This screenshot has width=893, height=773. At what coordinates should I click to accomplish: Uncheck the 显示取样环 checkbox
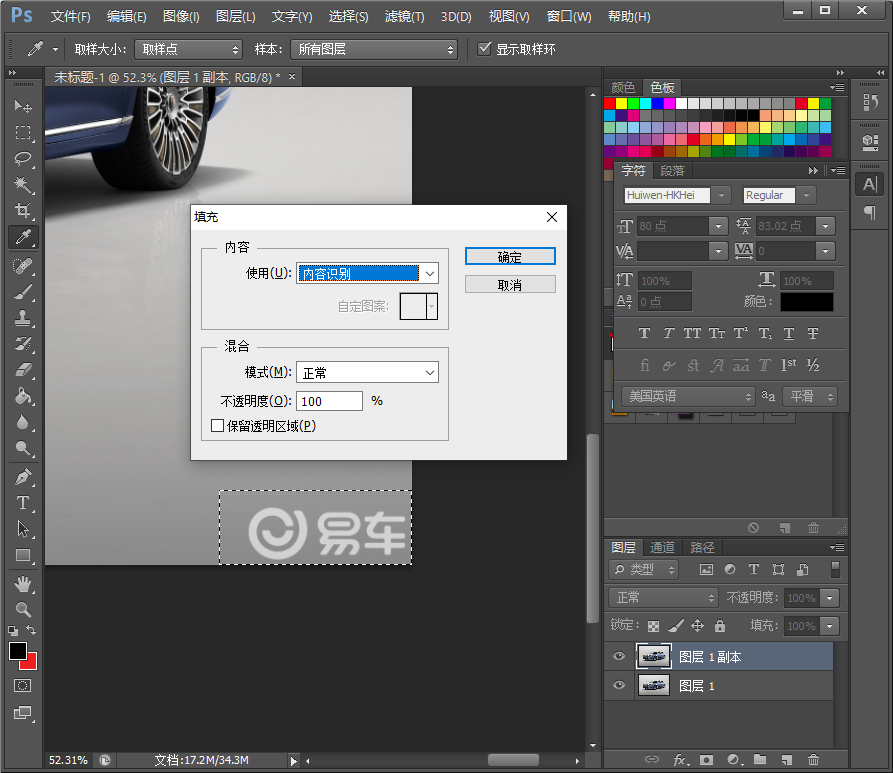click(485, 49)
